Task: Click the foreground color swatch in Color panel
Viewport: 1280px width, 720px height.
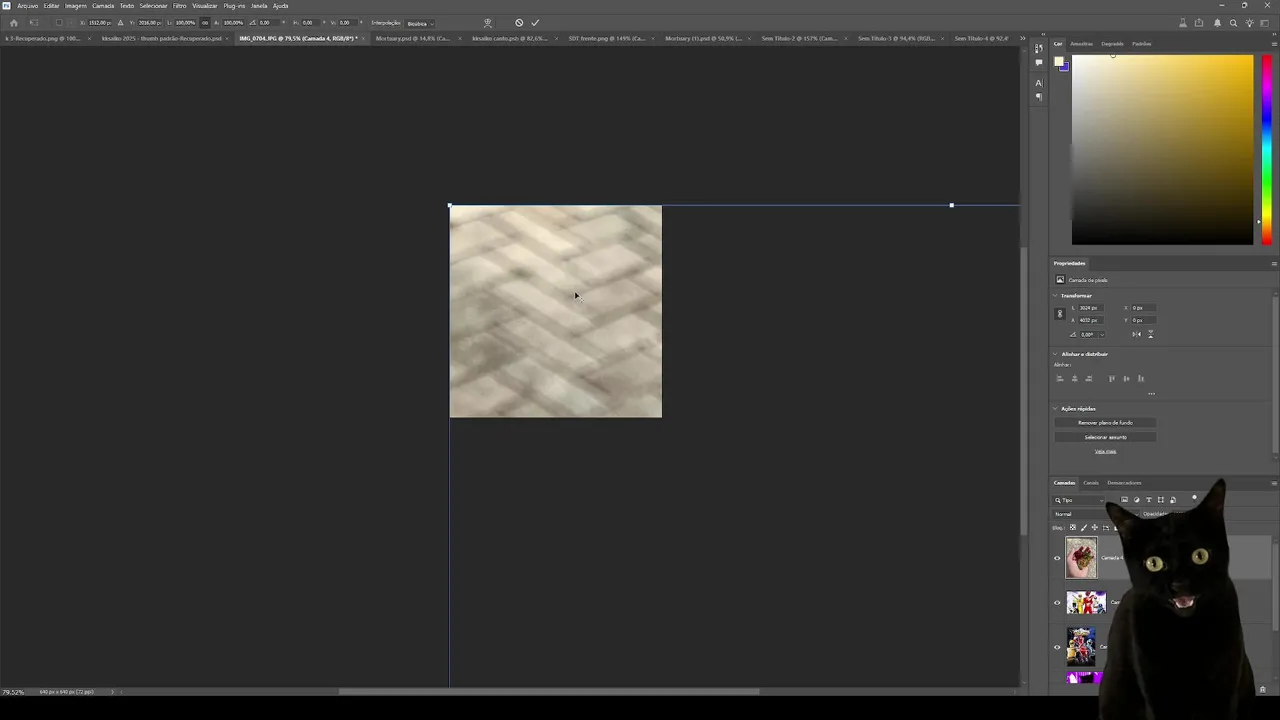Action: click(1059, 62)
